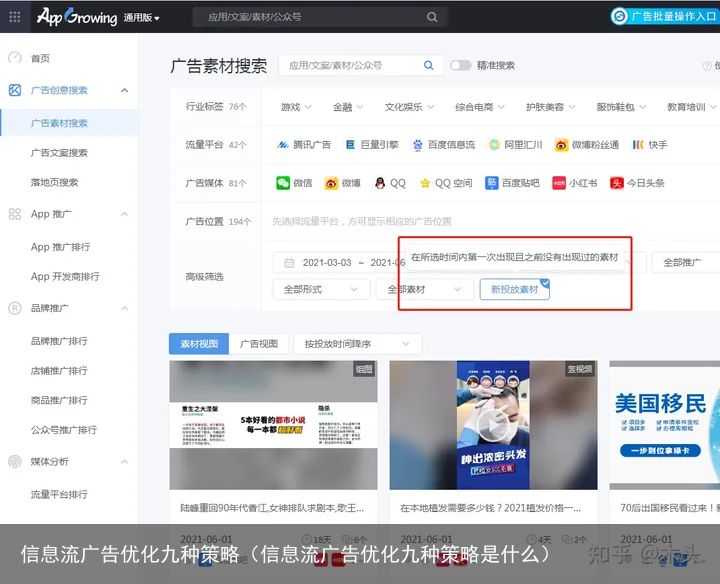The width and height of the screenshot is (720, 584).
Task: Click the top bar search magnifier icon
Action: pyautogui.click(x=432, y=17)
